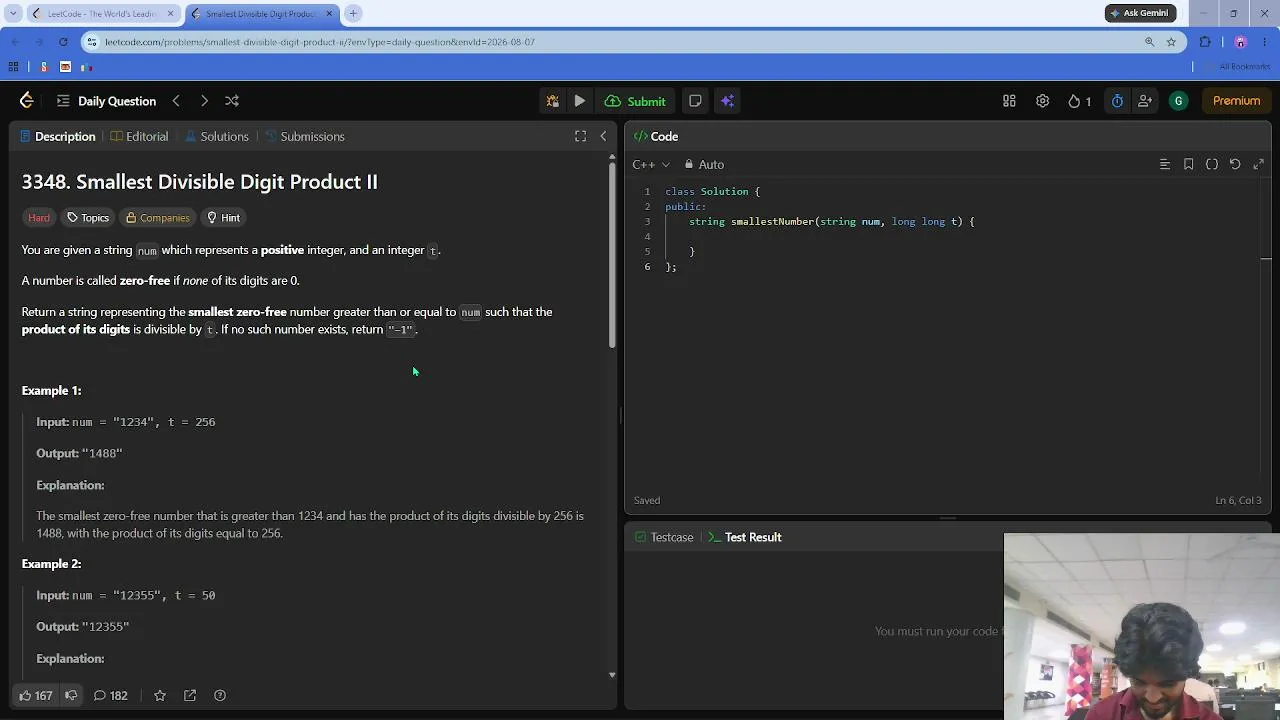Bookmark code with the bookmark icon
Screen dimensions: 1280x720
1188,164
